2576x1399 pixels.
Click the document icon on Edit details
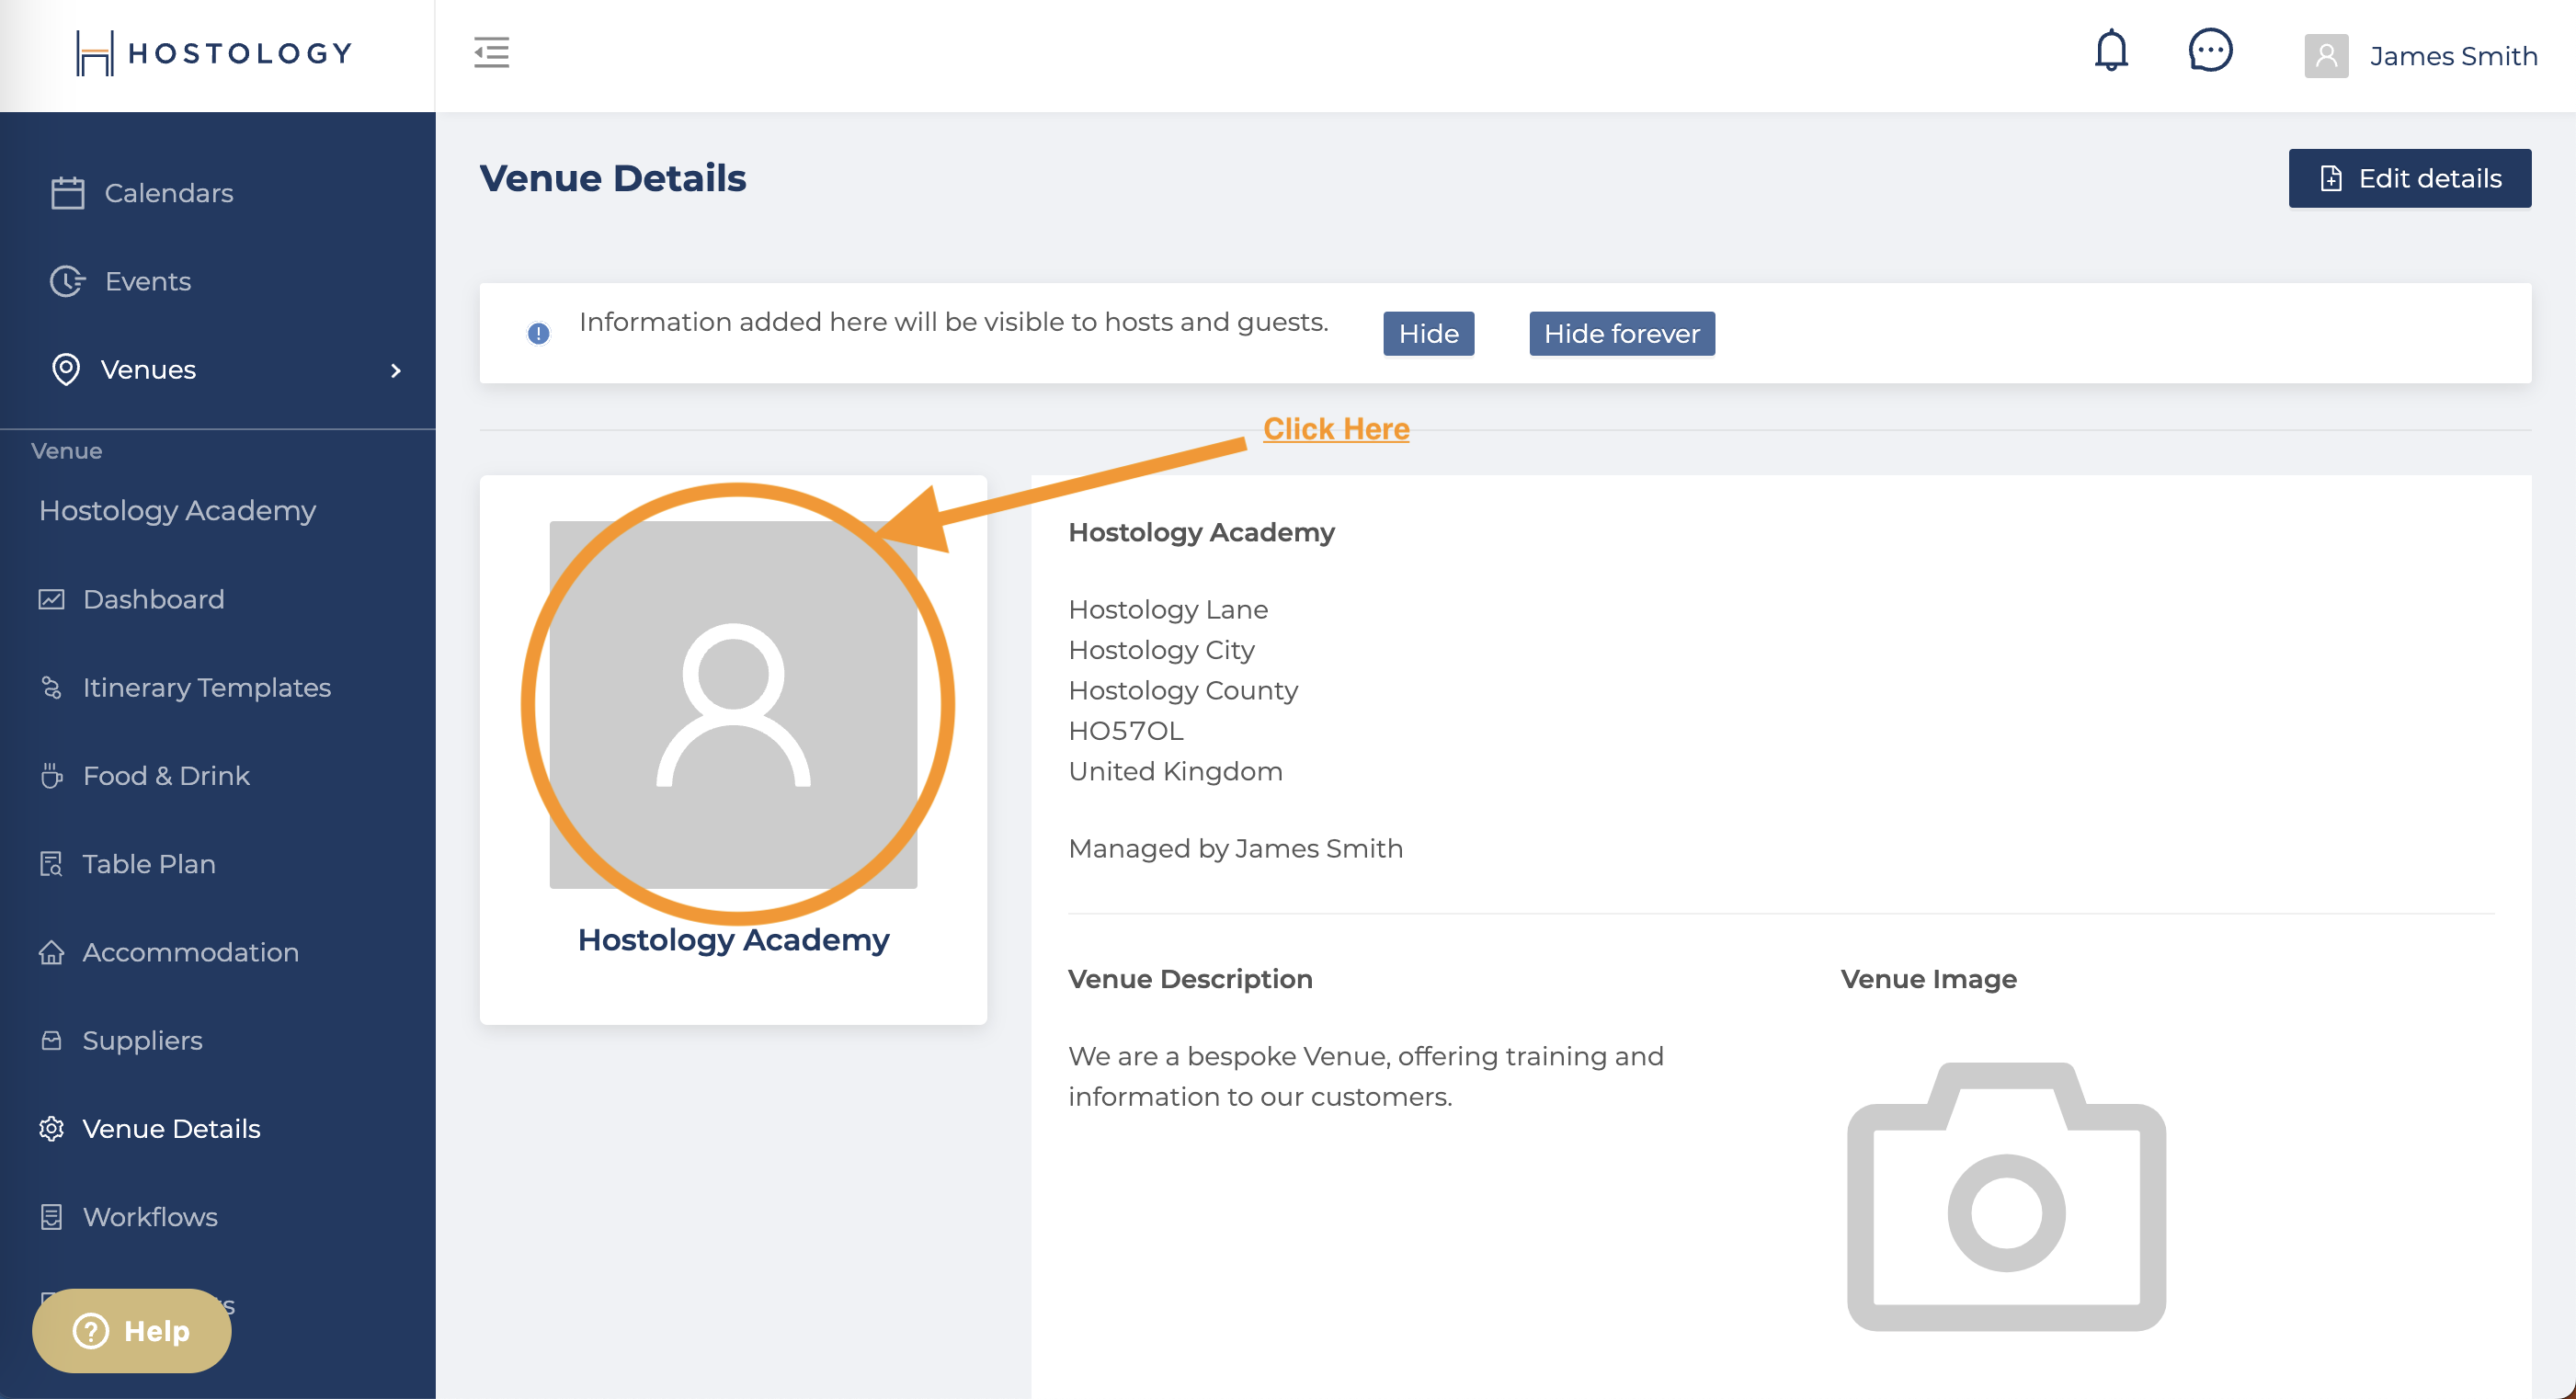[2331, 178]
